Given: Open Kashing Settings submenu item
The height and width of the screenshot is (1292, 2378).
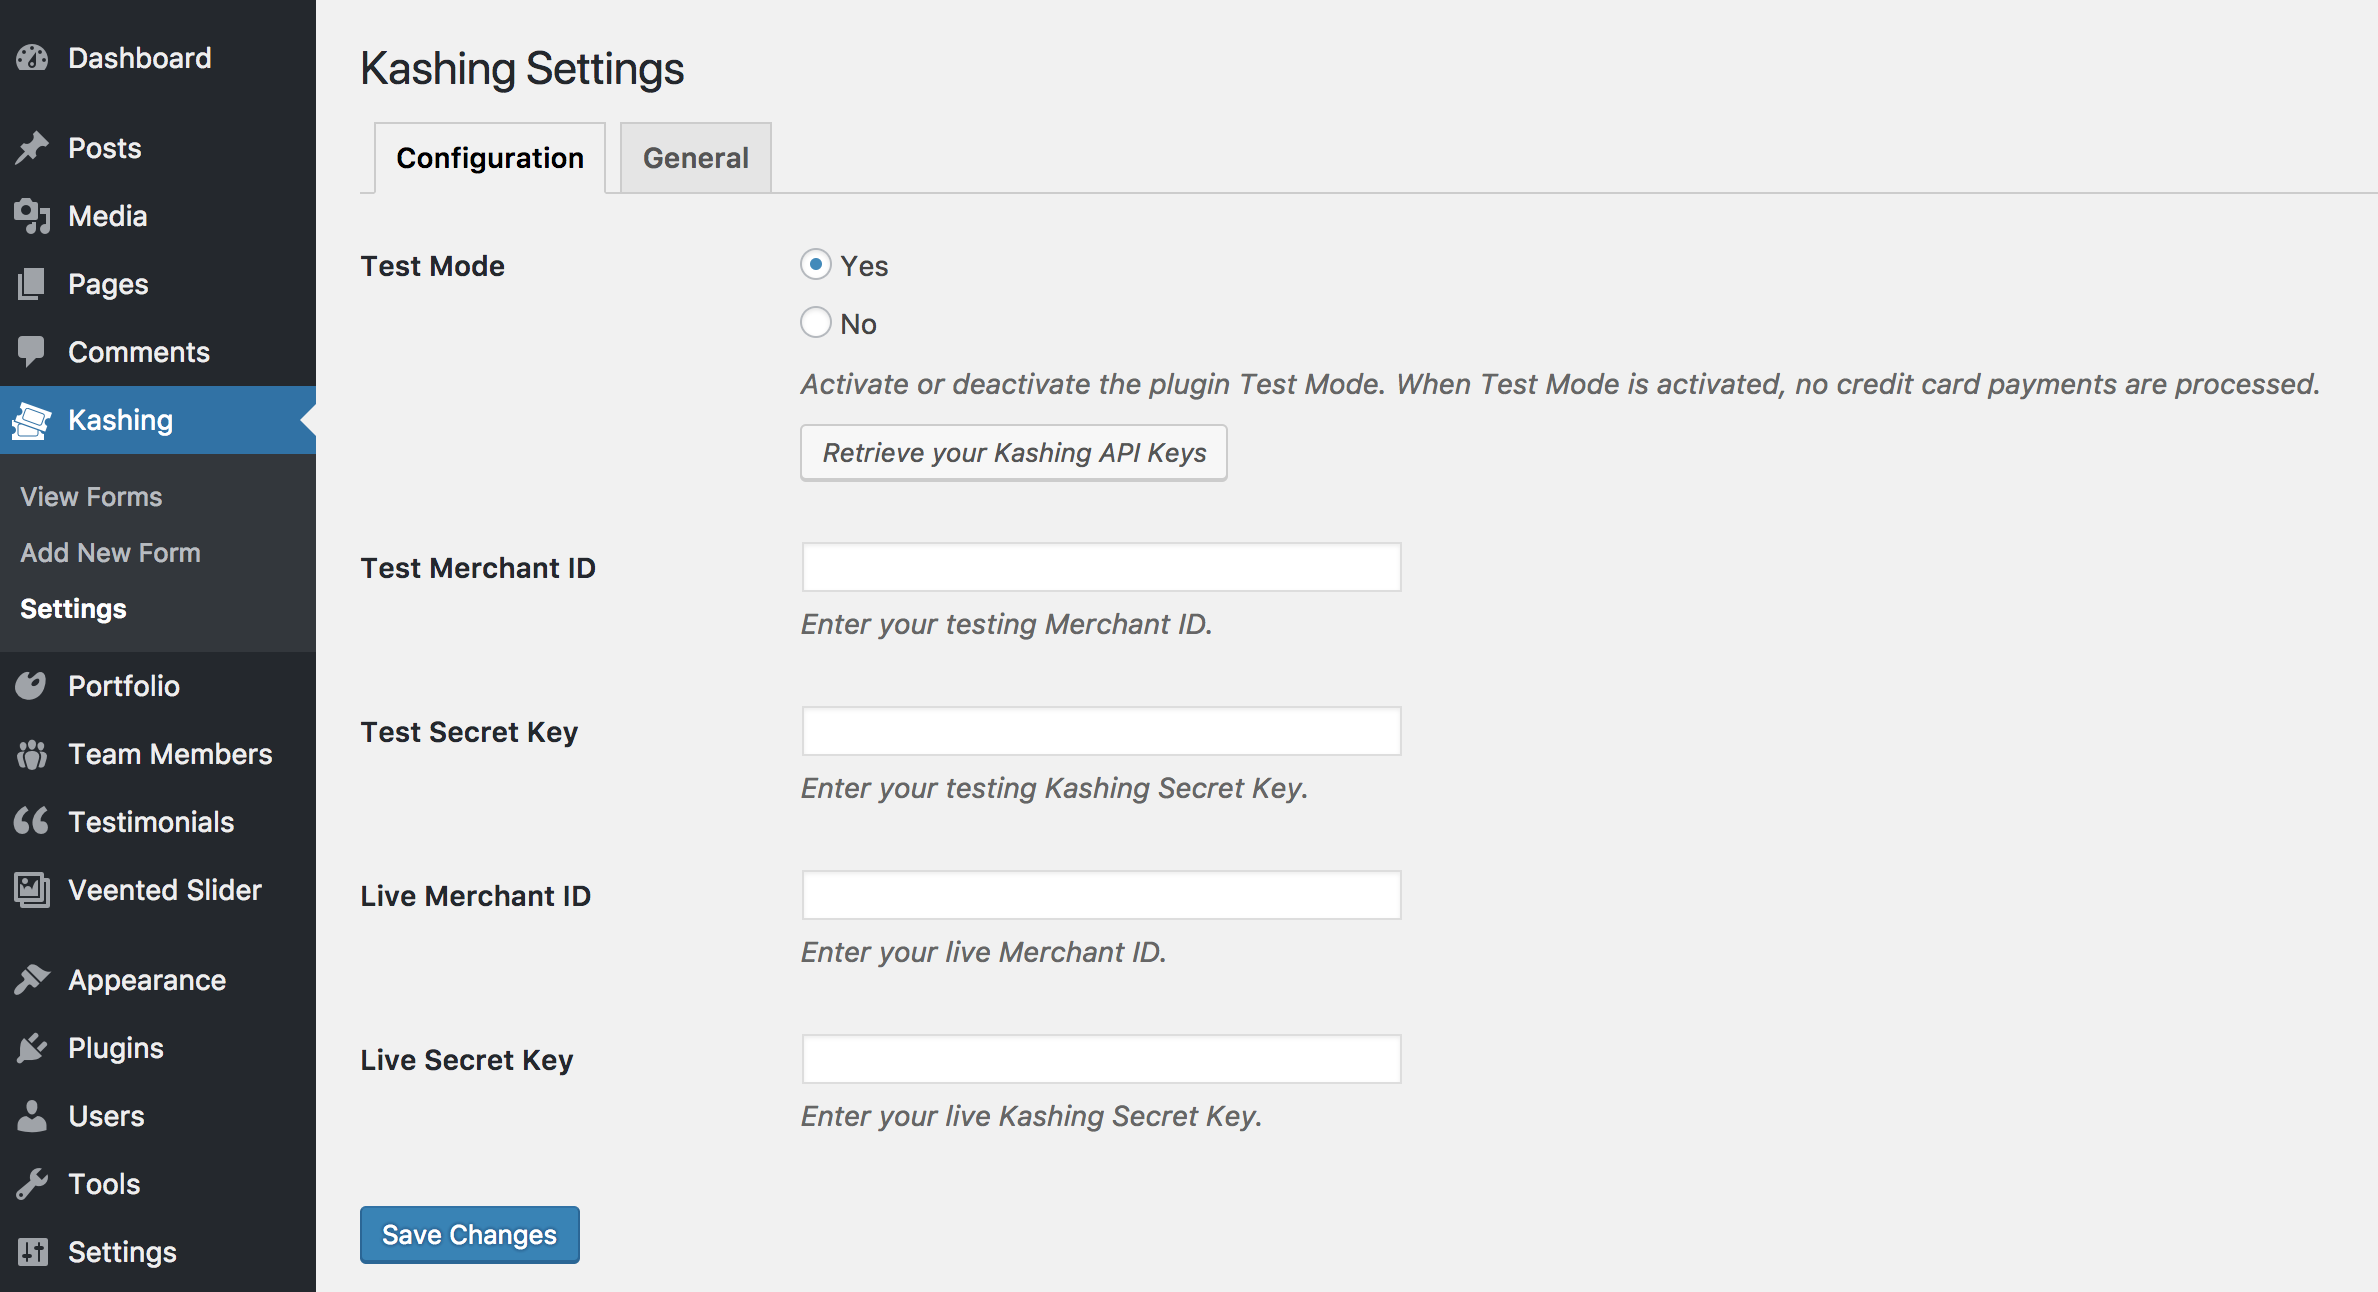Looking at the screenshot, I should tap(73, 609).
